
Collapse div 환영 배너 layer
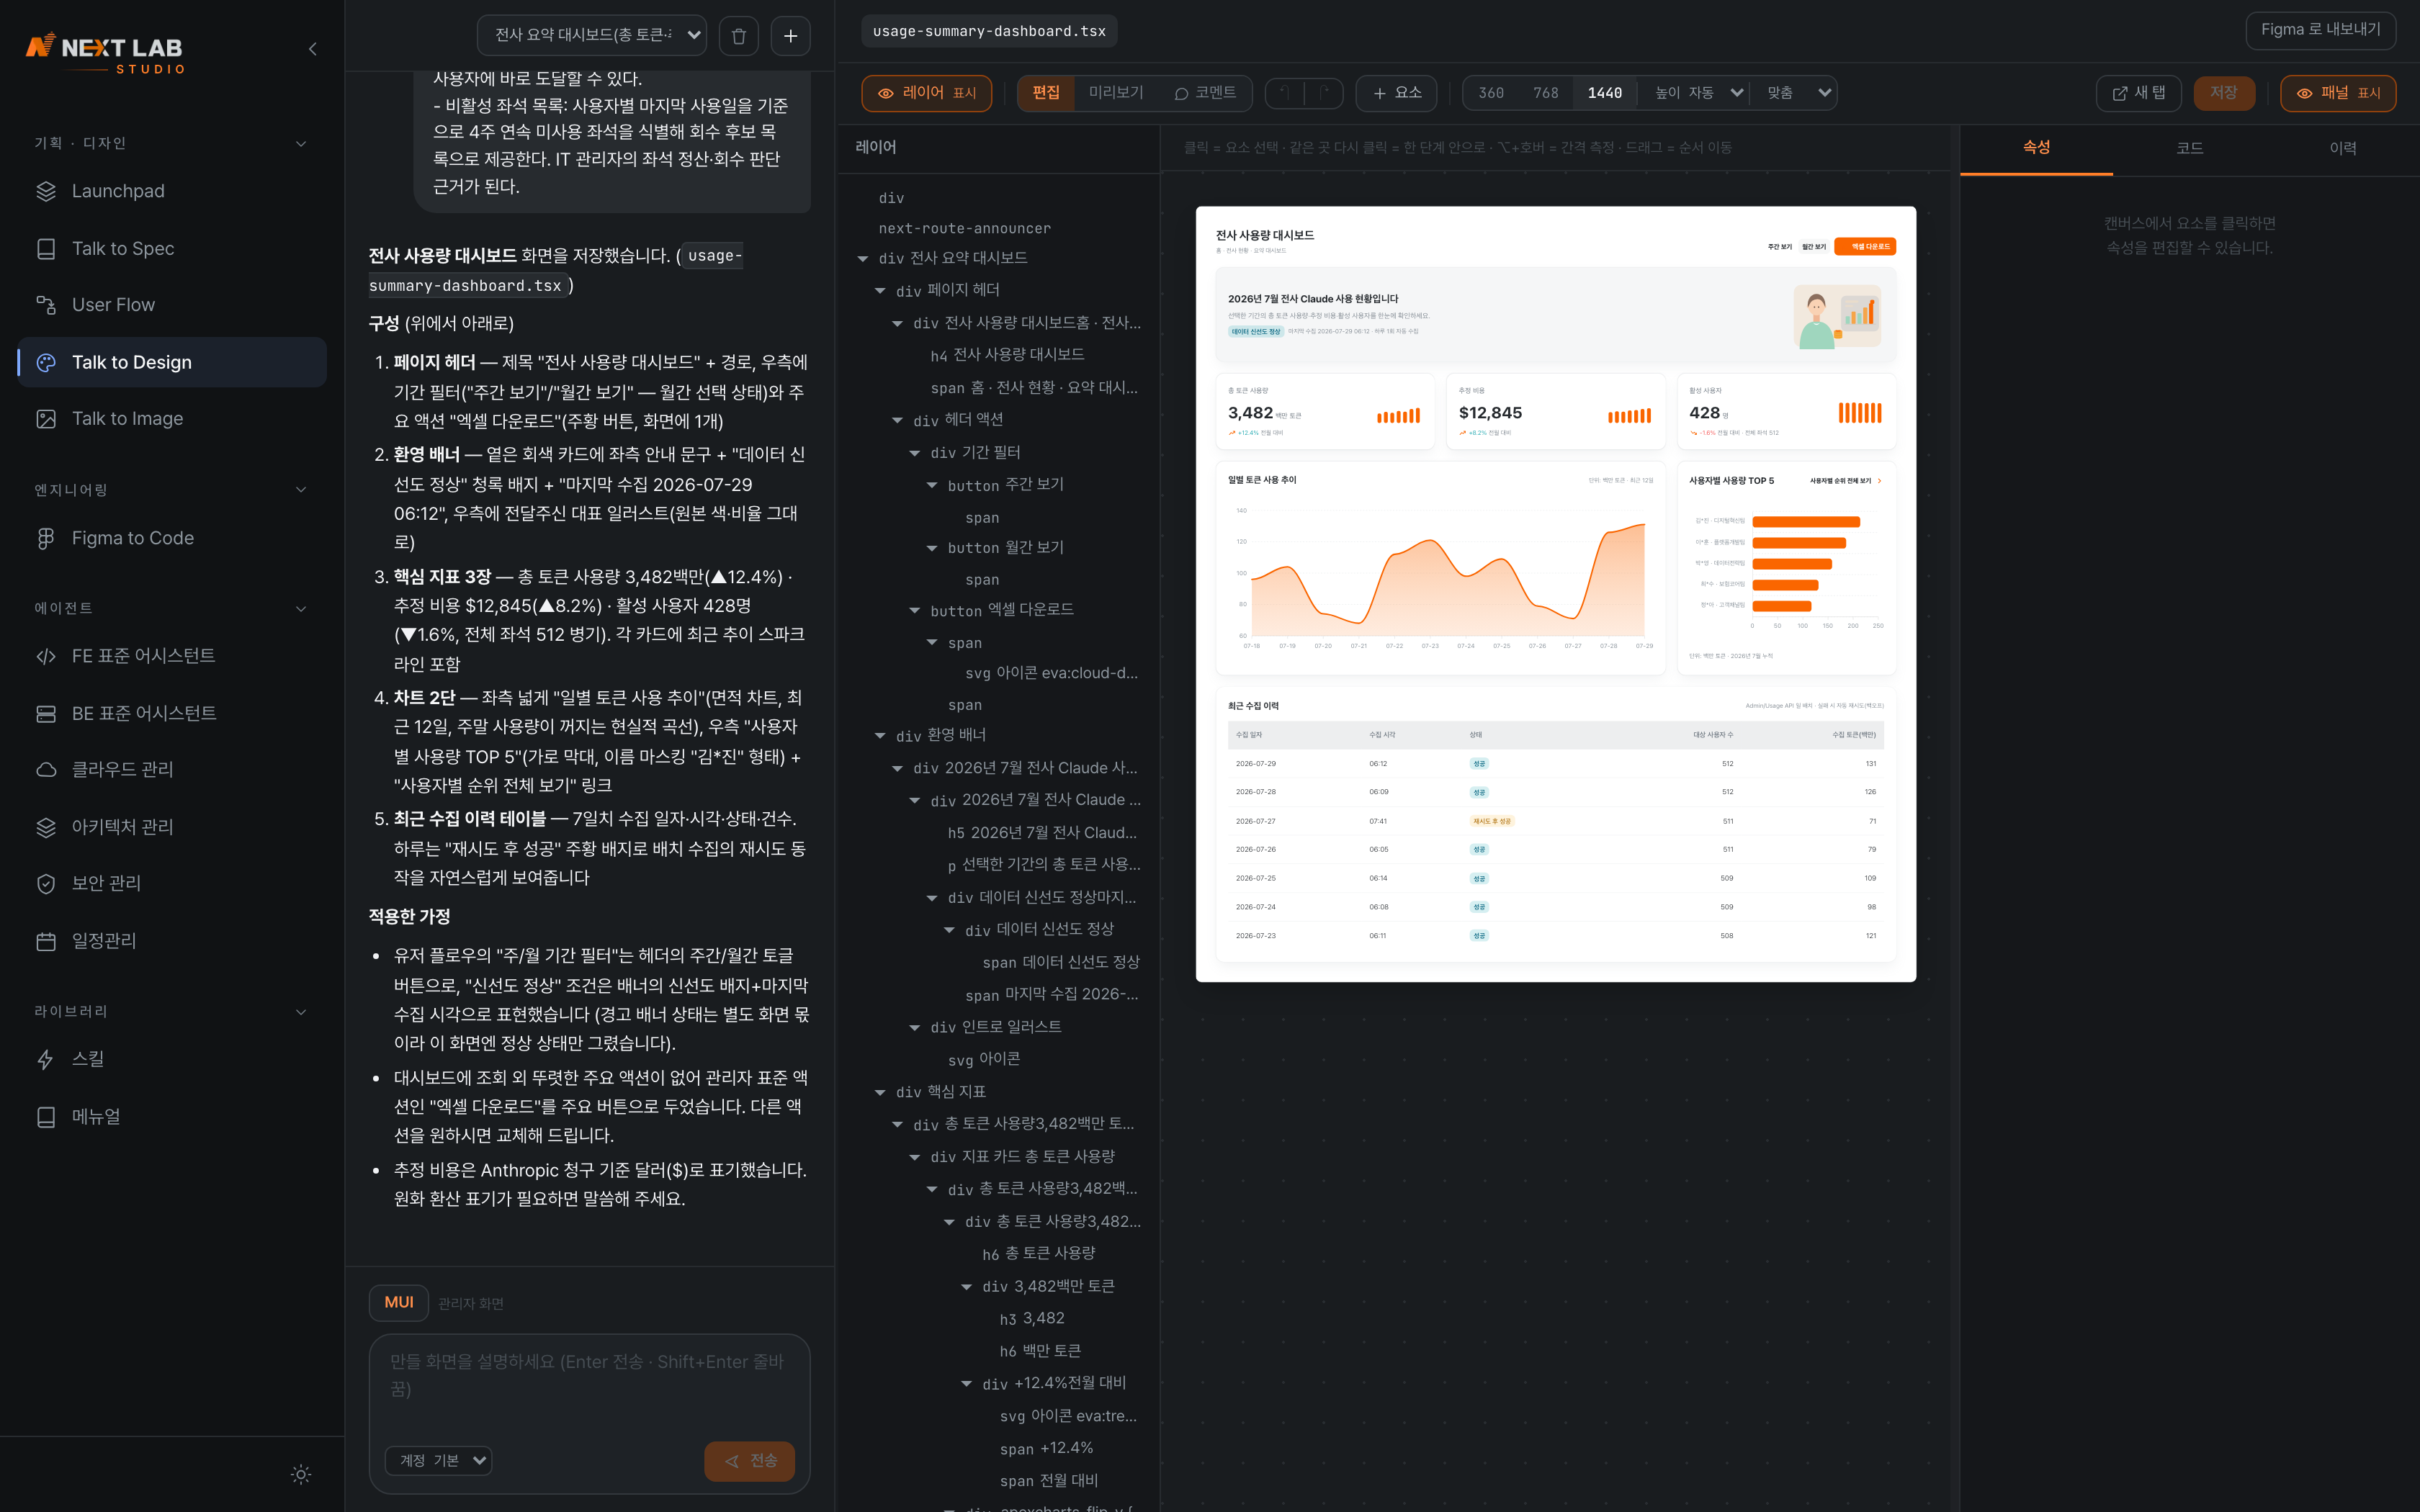pyautogui.click(x=881, y=735)
